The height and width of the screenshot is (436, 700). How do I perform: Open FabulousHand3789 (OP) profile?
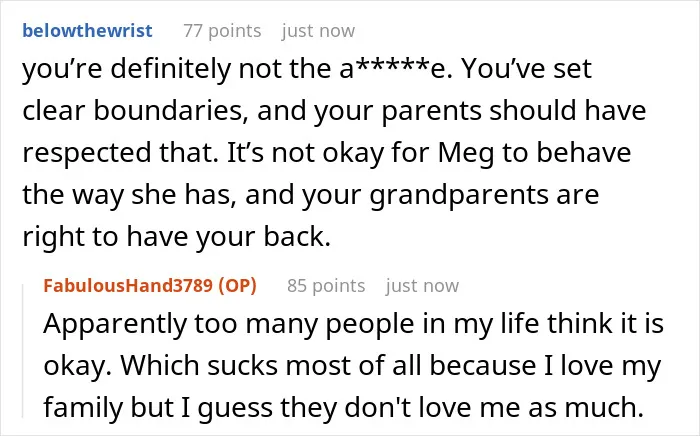150,286
